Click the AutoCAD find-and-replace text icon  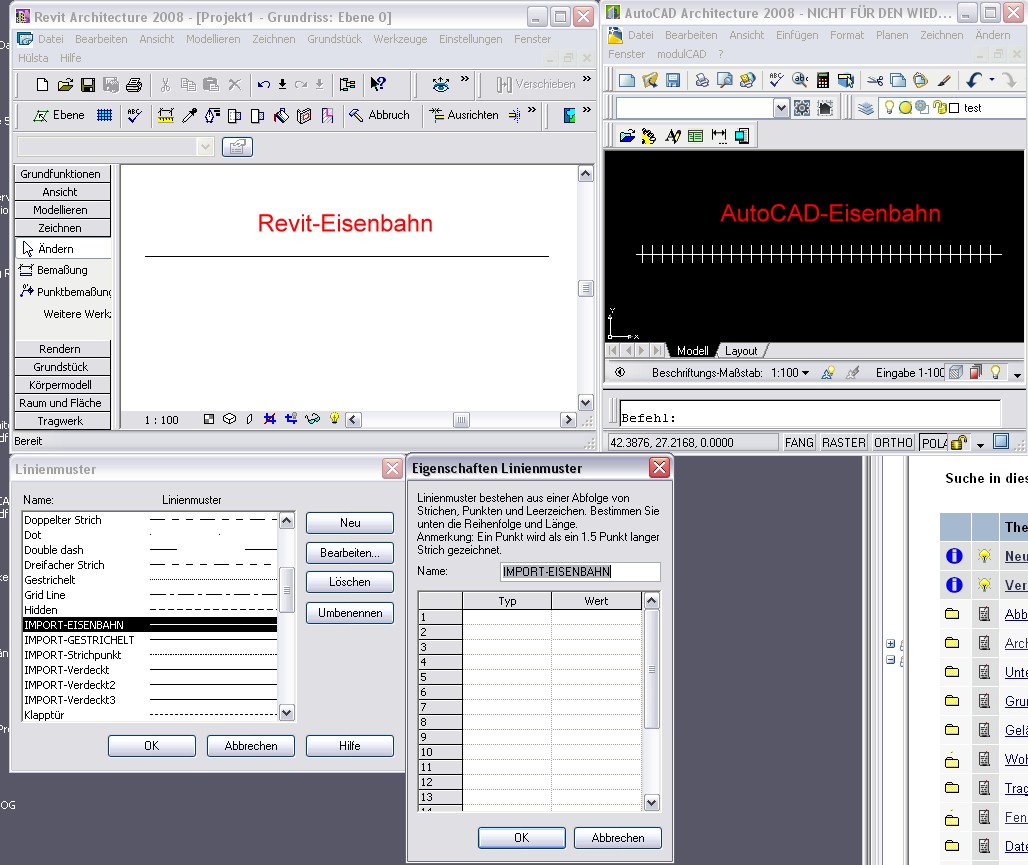coord(800,80)
